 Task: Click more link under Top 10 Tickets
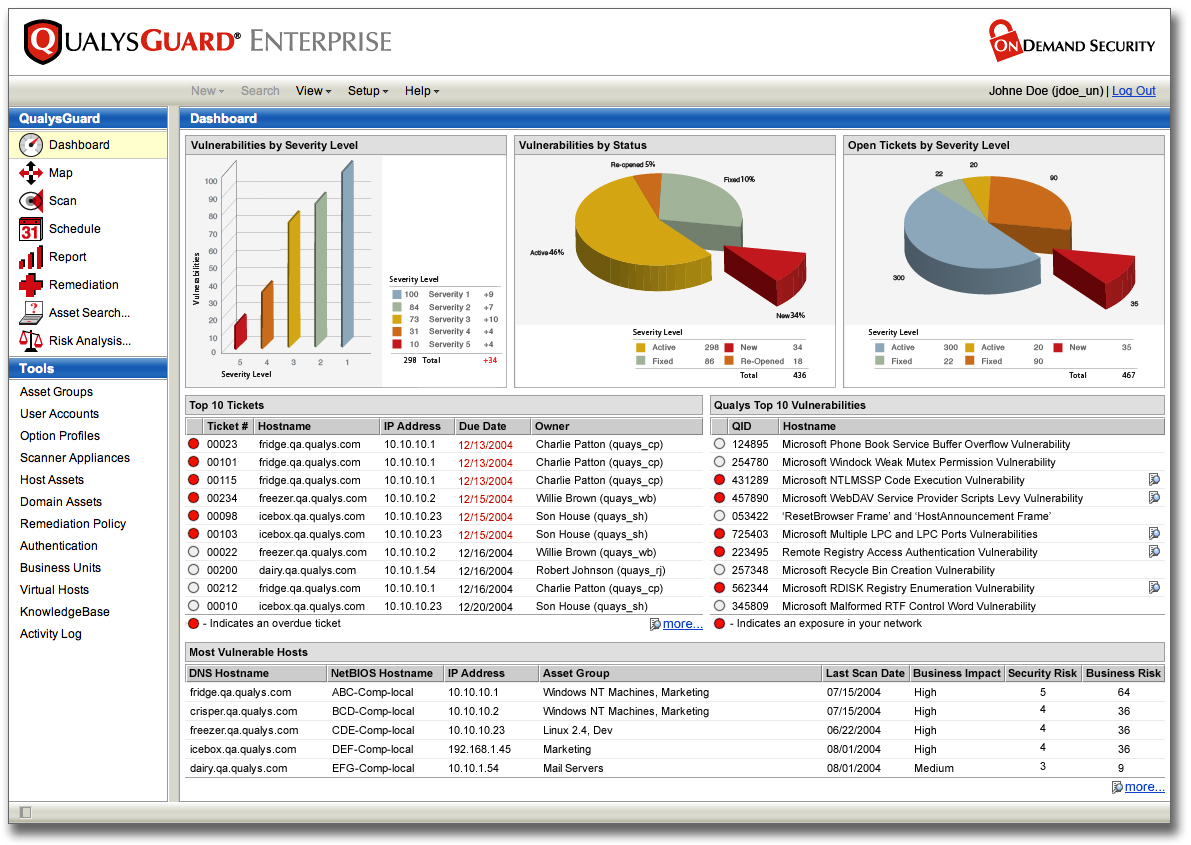coord(682,624)
